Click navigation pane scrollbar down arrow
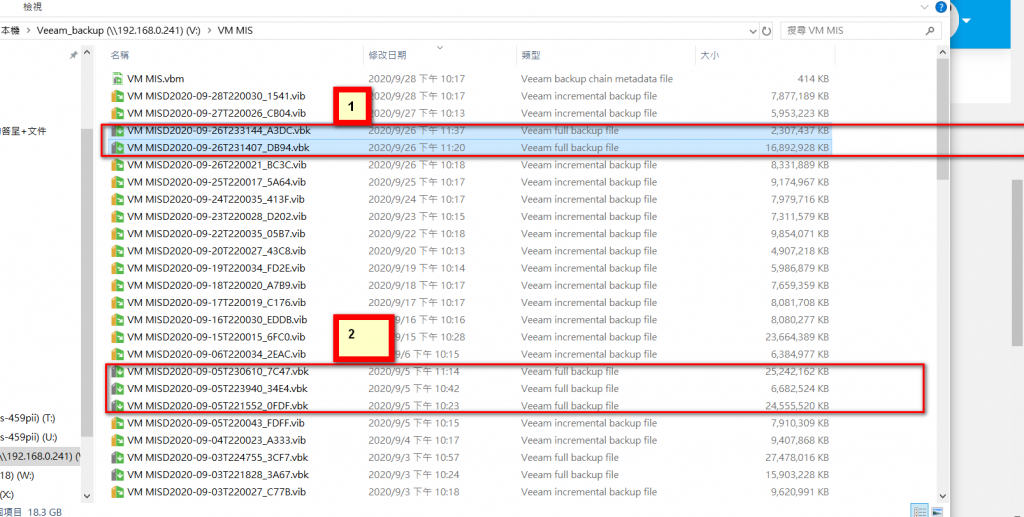Screen dimensions: 1024x517 (87, 496)
